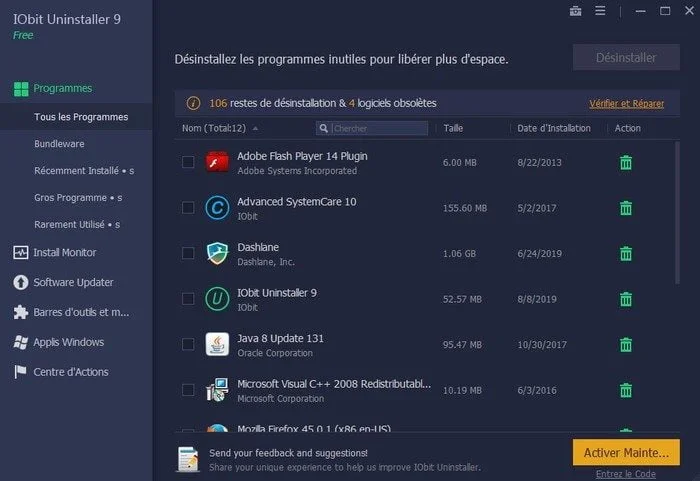The height and width of the screenshot is (481, 700).
Task: Click the Activer Mainte... button
Action: point(626,452)
